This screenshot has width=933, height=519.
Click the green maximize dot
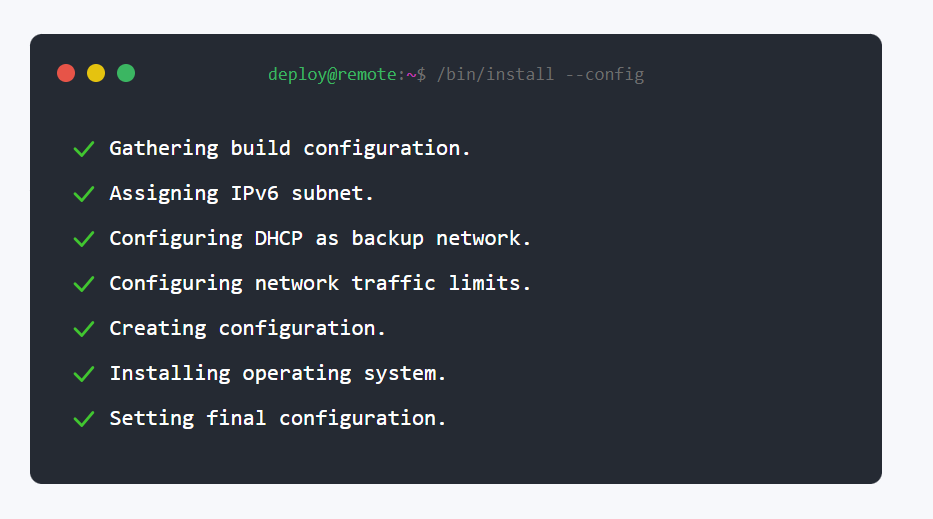pos(126,73)
